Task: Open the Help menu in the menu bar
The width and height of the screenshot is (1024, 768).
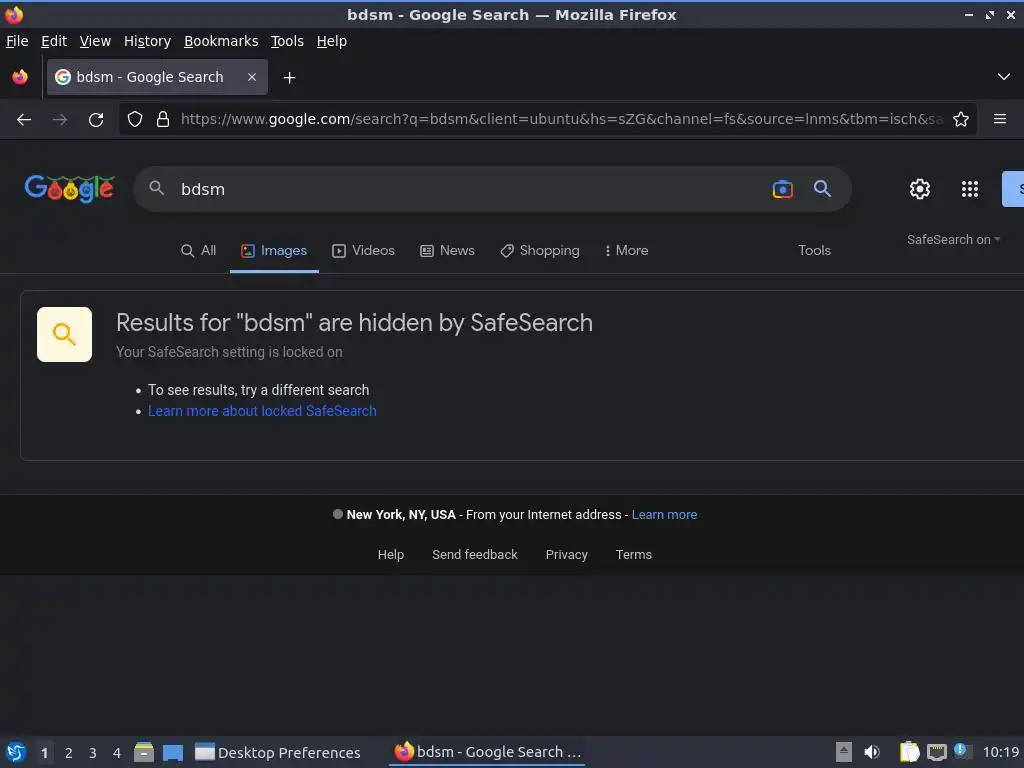Action: (x=332, y=41)
